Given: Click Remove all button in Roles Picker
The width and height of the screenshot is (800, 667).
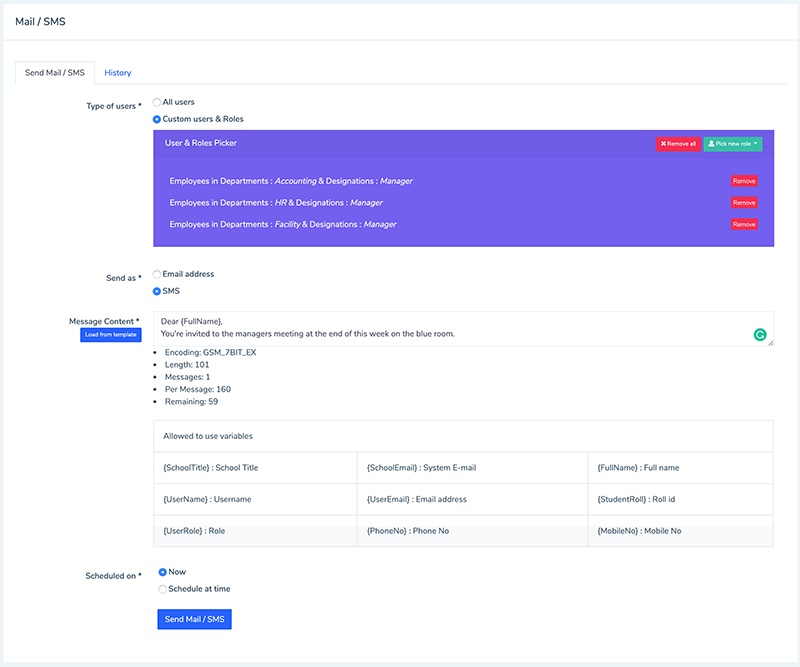Looking at the screenshot, I should coord(678,144).
